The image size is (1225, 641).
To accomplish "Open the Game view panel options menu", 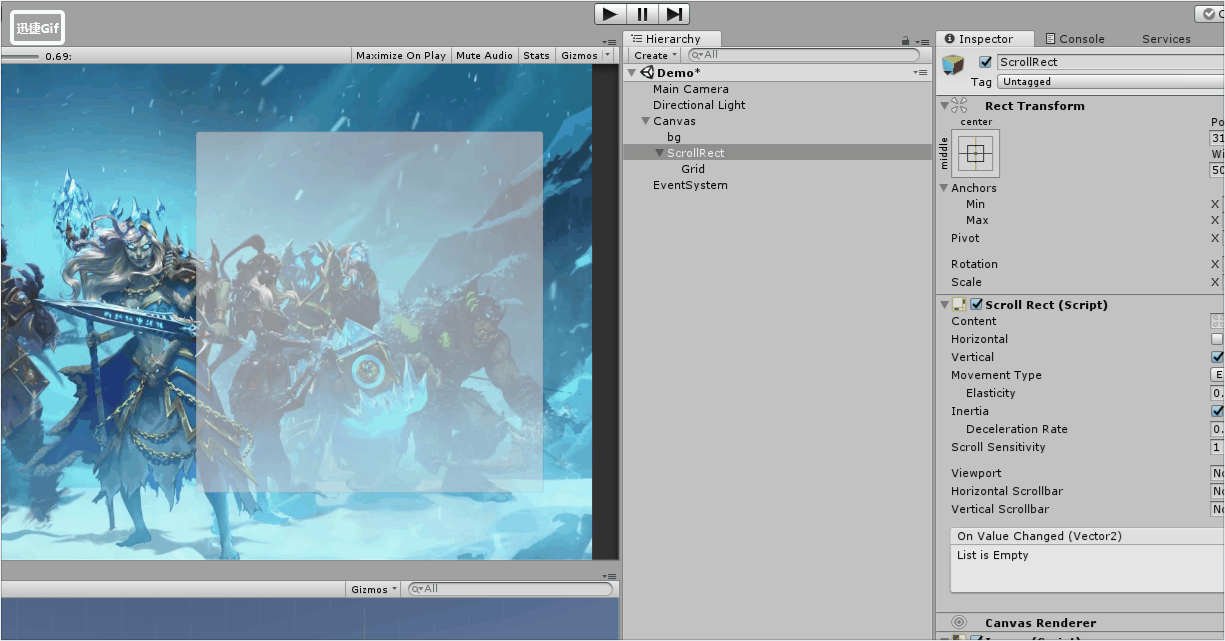I will 610,42.
